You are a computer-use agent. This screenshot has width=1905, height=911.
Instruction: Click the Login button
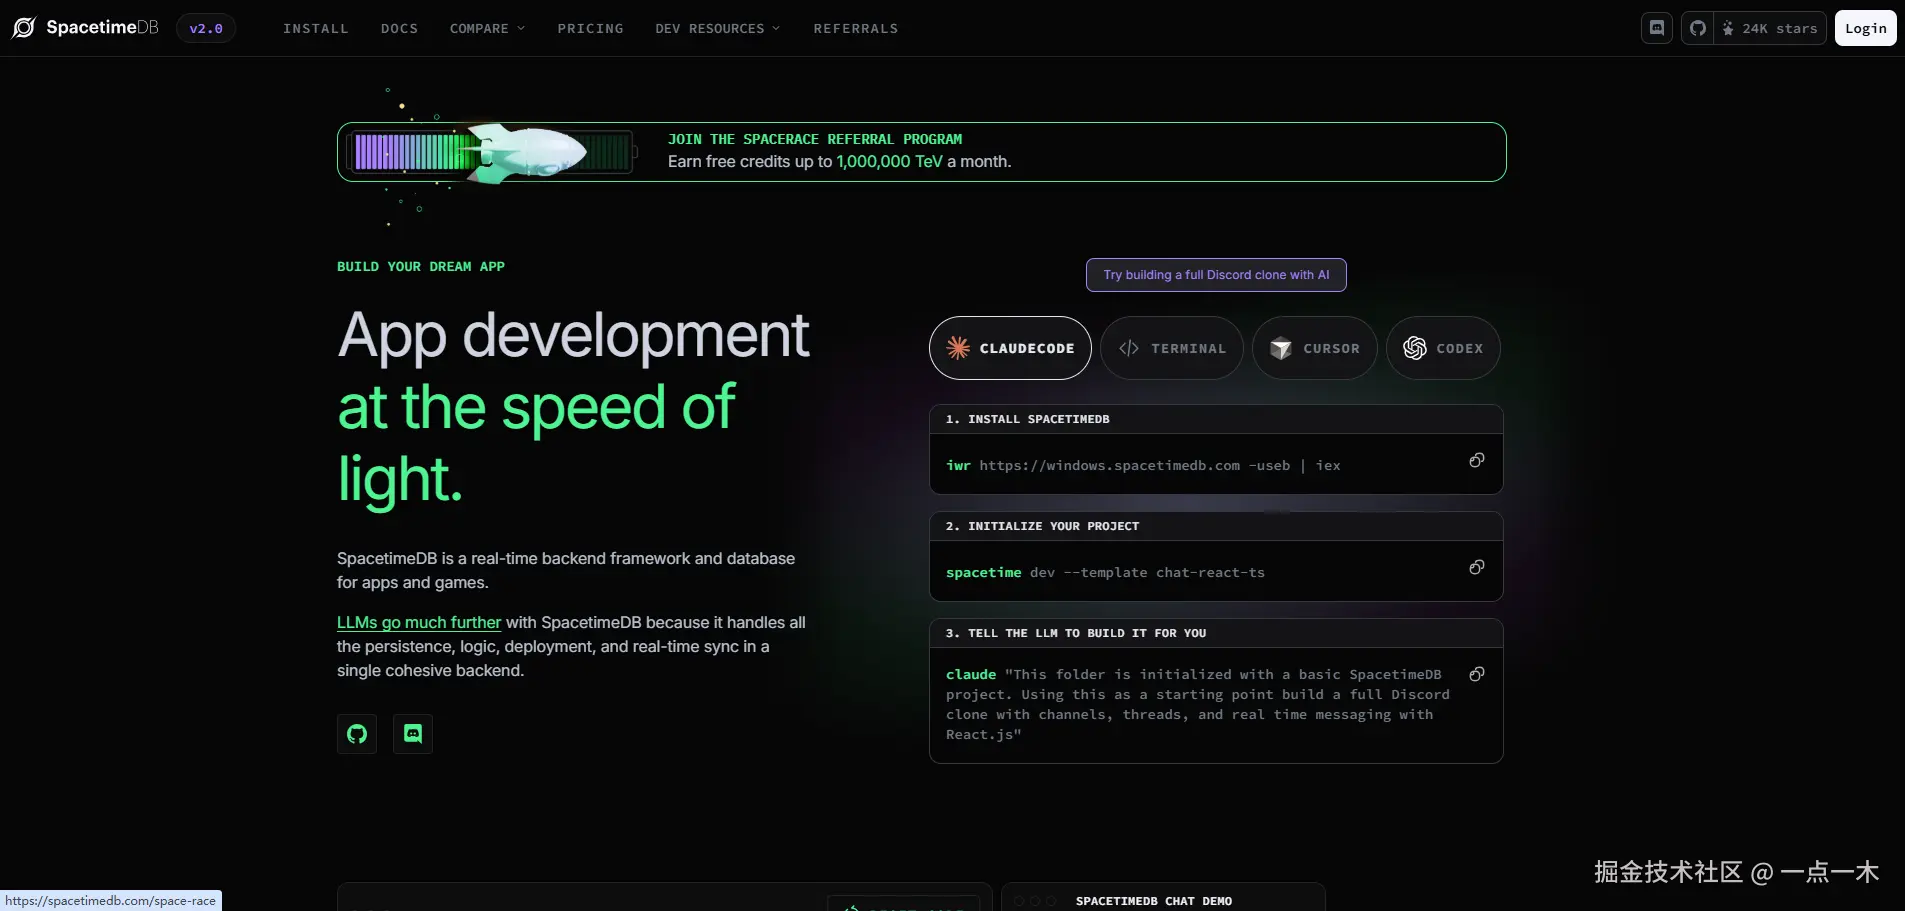(x=1864, y=27)
